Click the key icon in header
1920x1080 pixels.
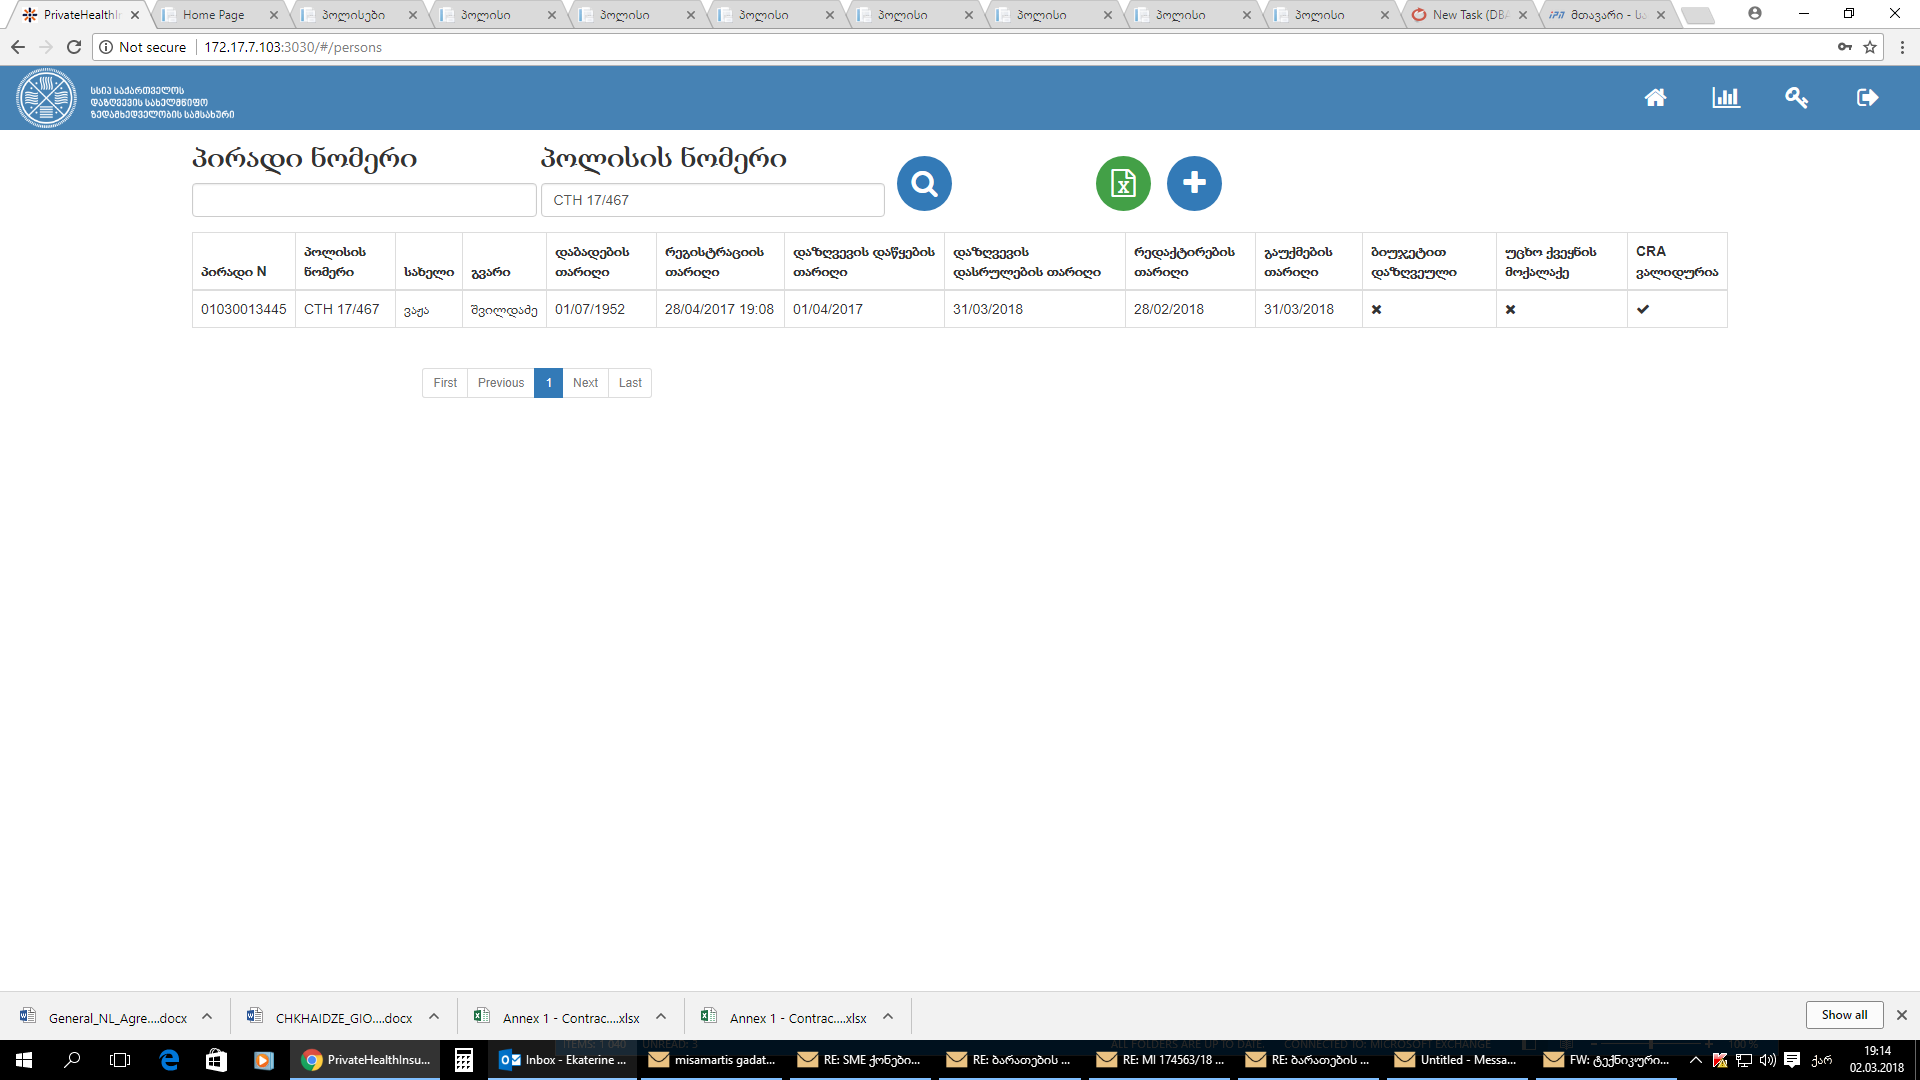pos(1796,98)
